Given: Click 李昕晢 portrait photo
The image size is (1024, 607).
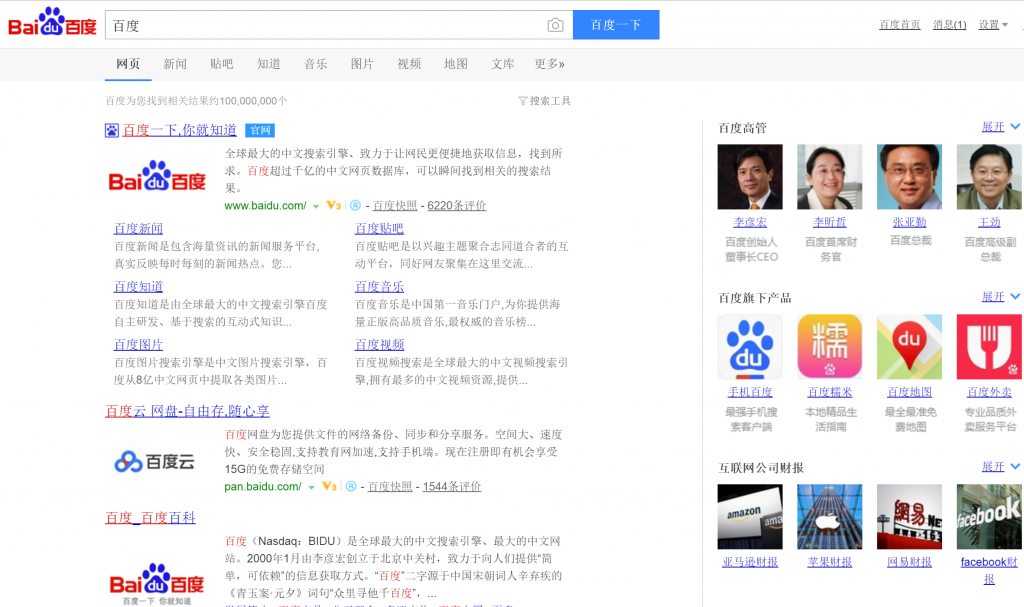Looking at the screenshot, I should [829, 177].
